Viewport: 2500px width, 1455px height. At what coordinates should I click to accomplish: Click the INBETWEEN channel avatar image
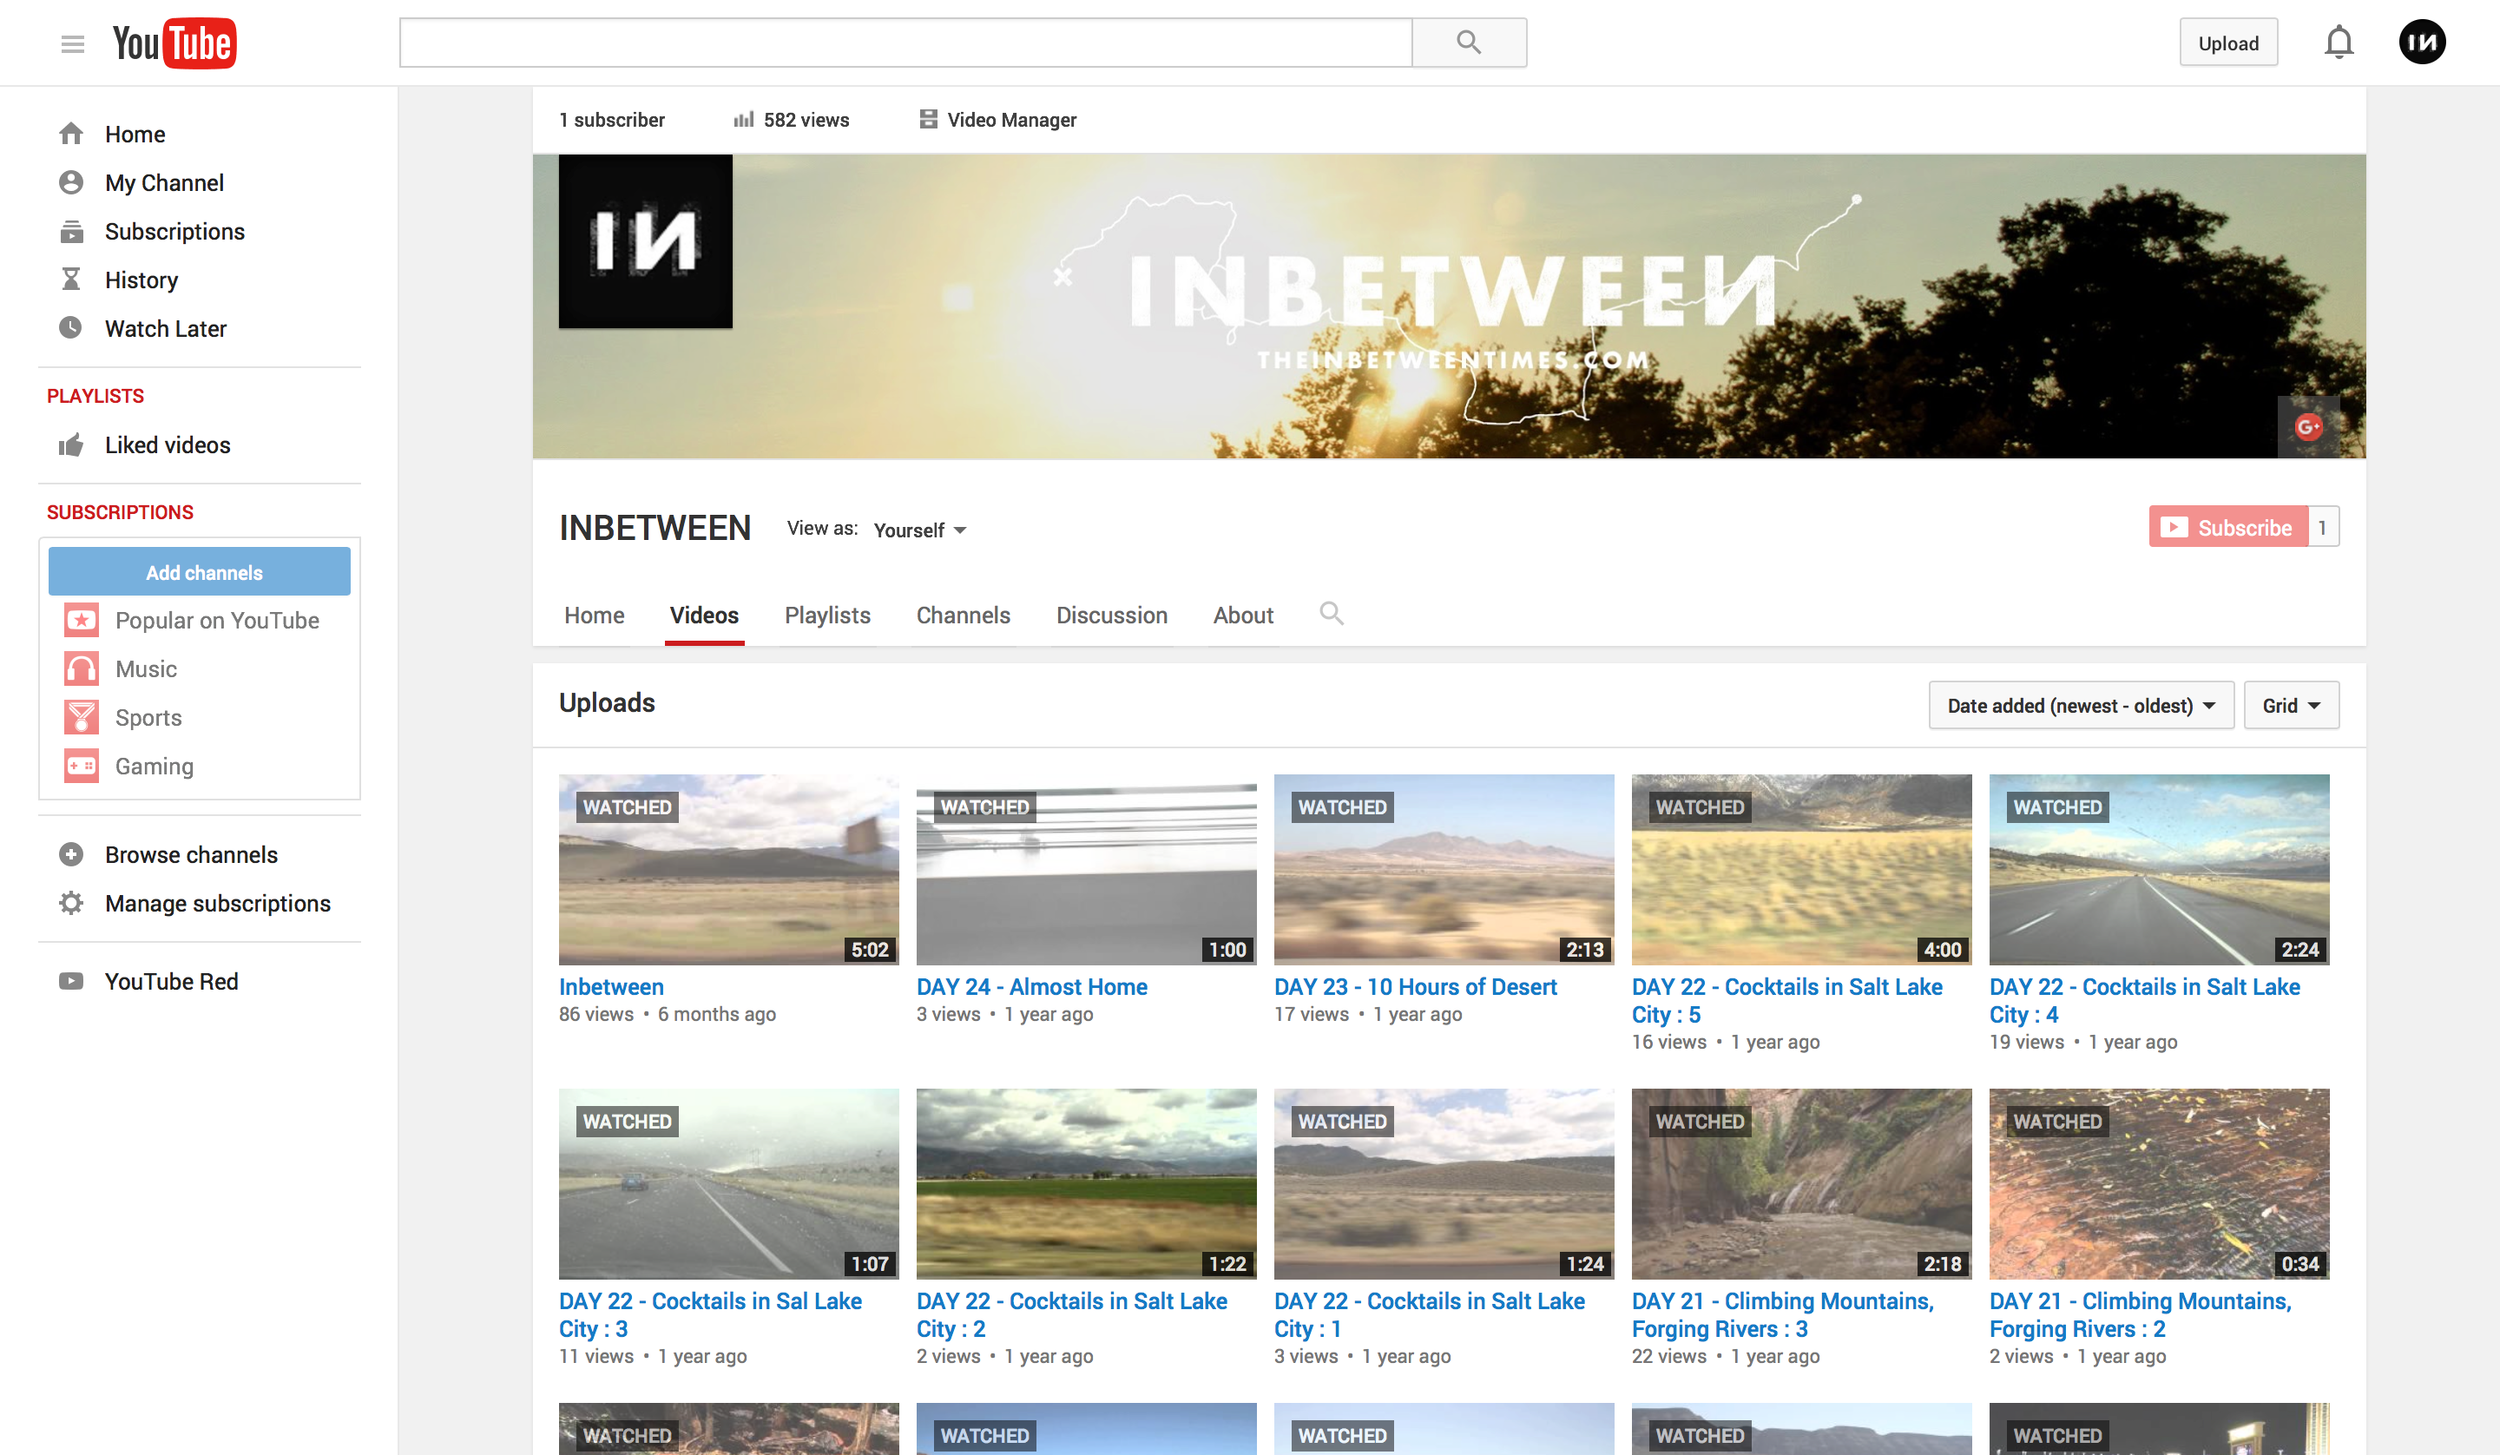pos(645,241)
